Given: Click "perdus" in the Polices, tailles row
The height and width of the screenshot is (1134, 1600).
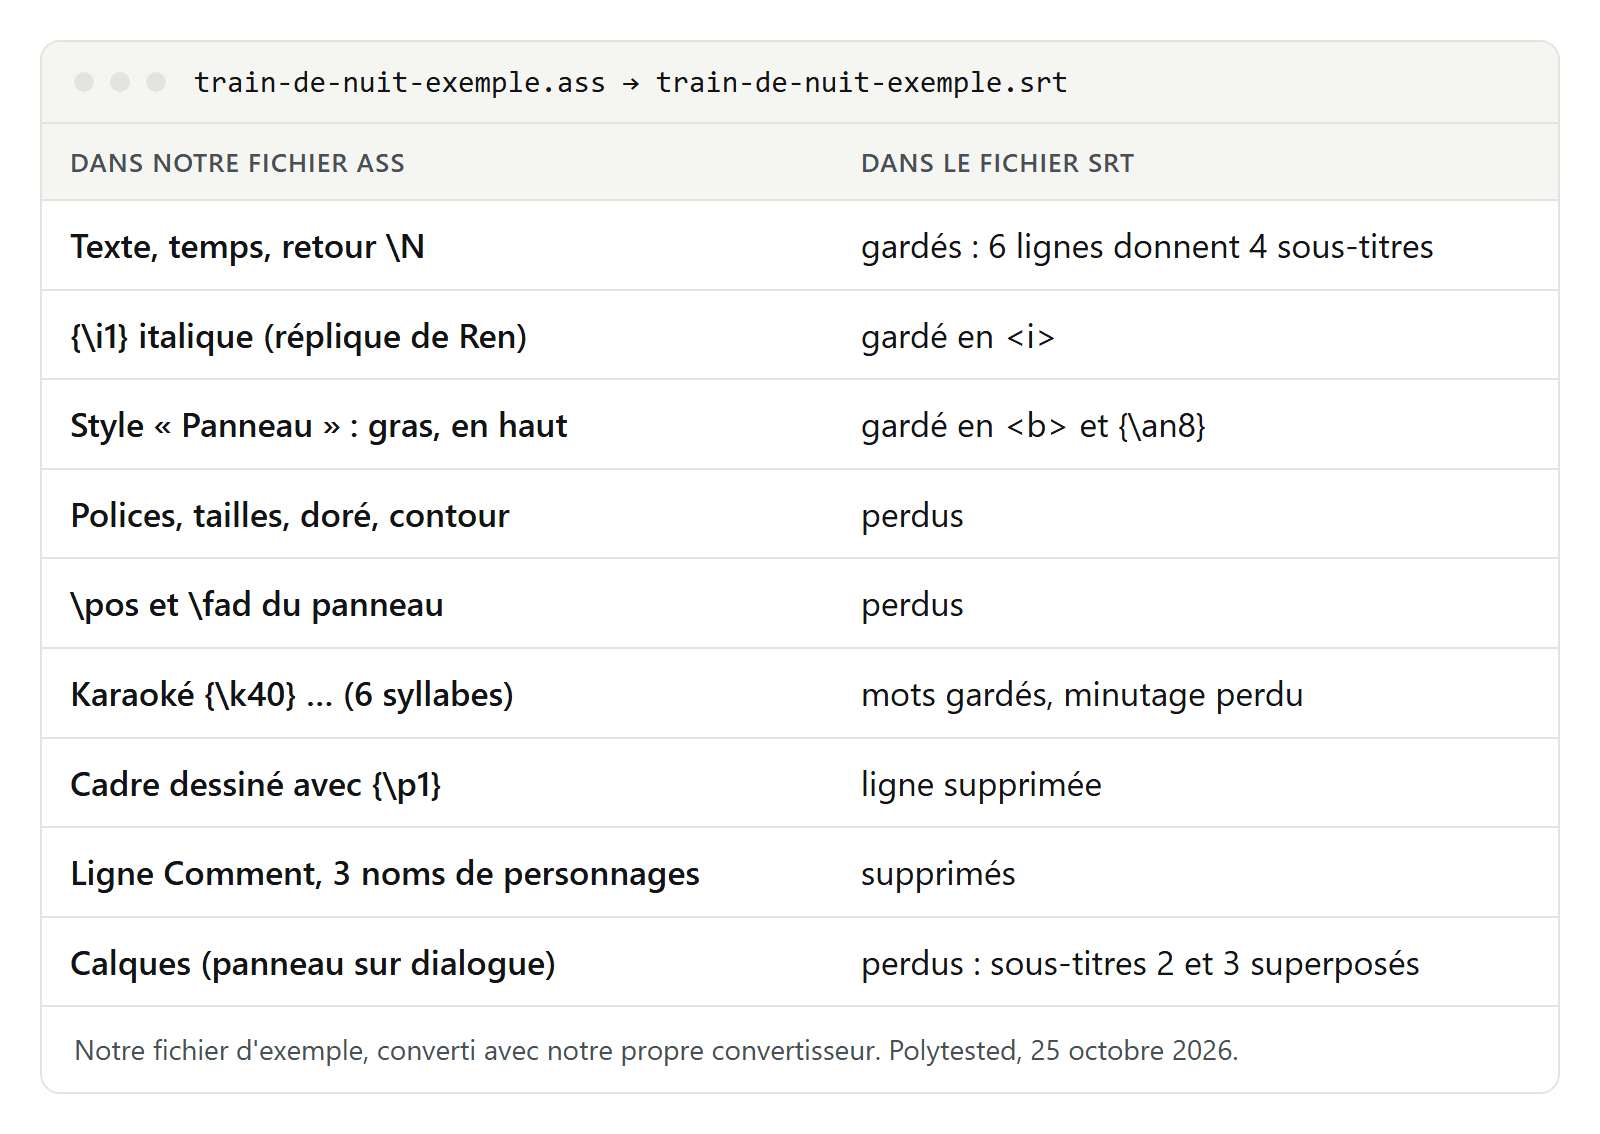Looking at the screenshot, I should (x=912, y=515).
